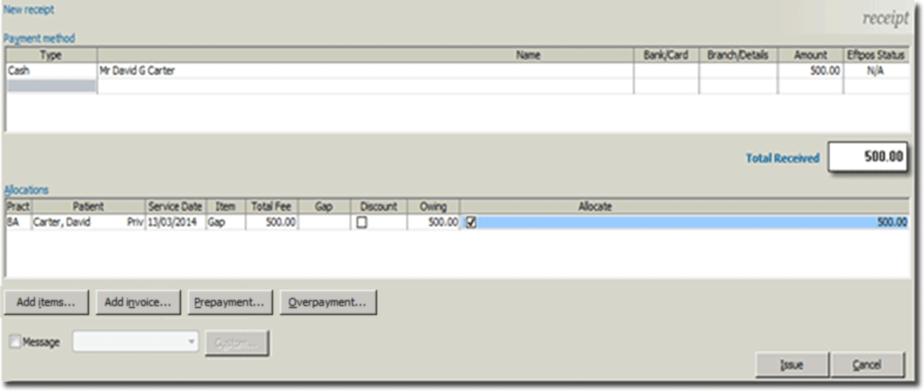924x391 pixels.
Task: Click the Total Received 500.00 field
Action: coord(867,157)
